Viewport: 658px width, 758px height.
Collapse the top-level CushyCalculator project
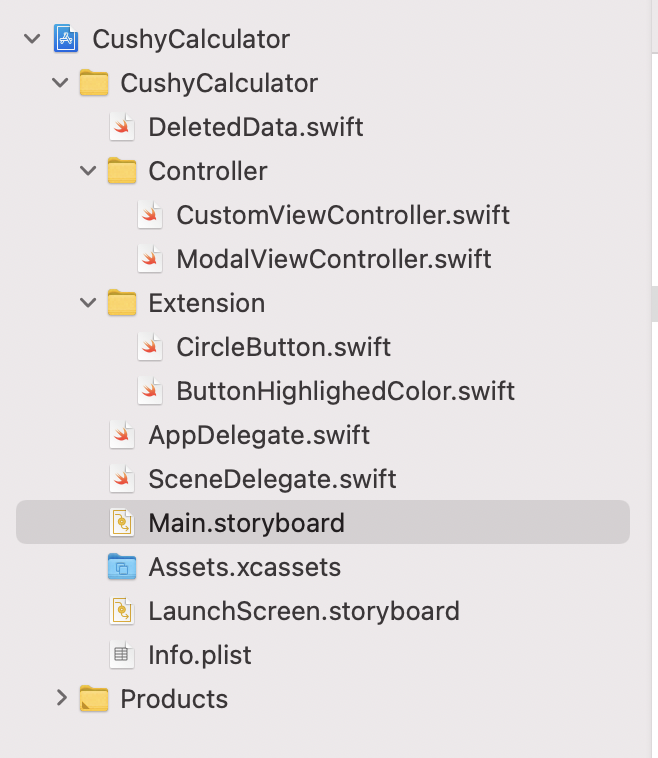click(32, 39)
